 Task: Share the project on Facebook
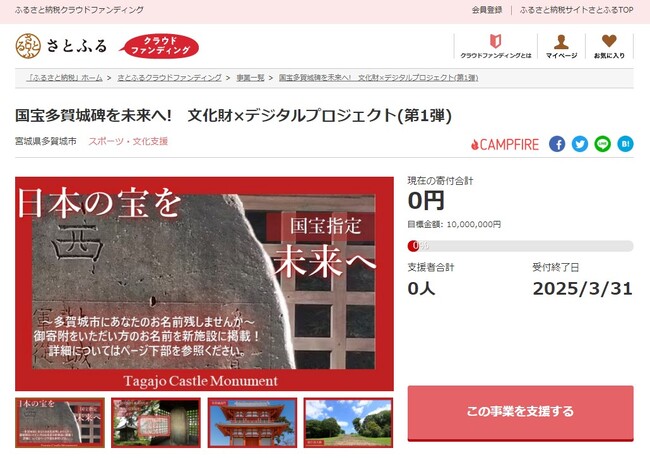tap(557, 144)
